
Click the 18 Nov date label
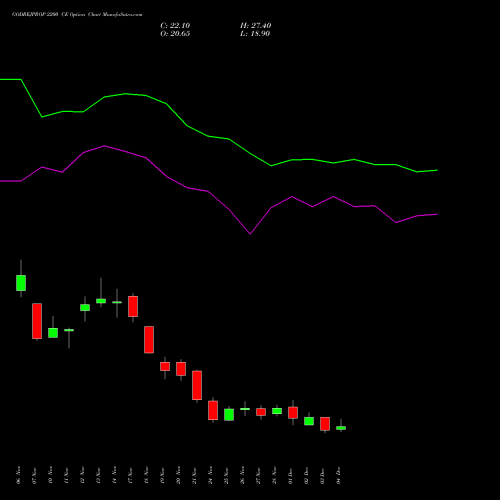[146, 475]
